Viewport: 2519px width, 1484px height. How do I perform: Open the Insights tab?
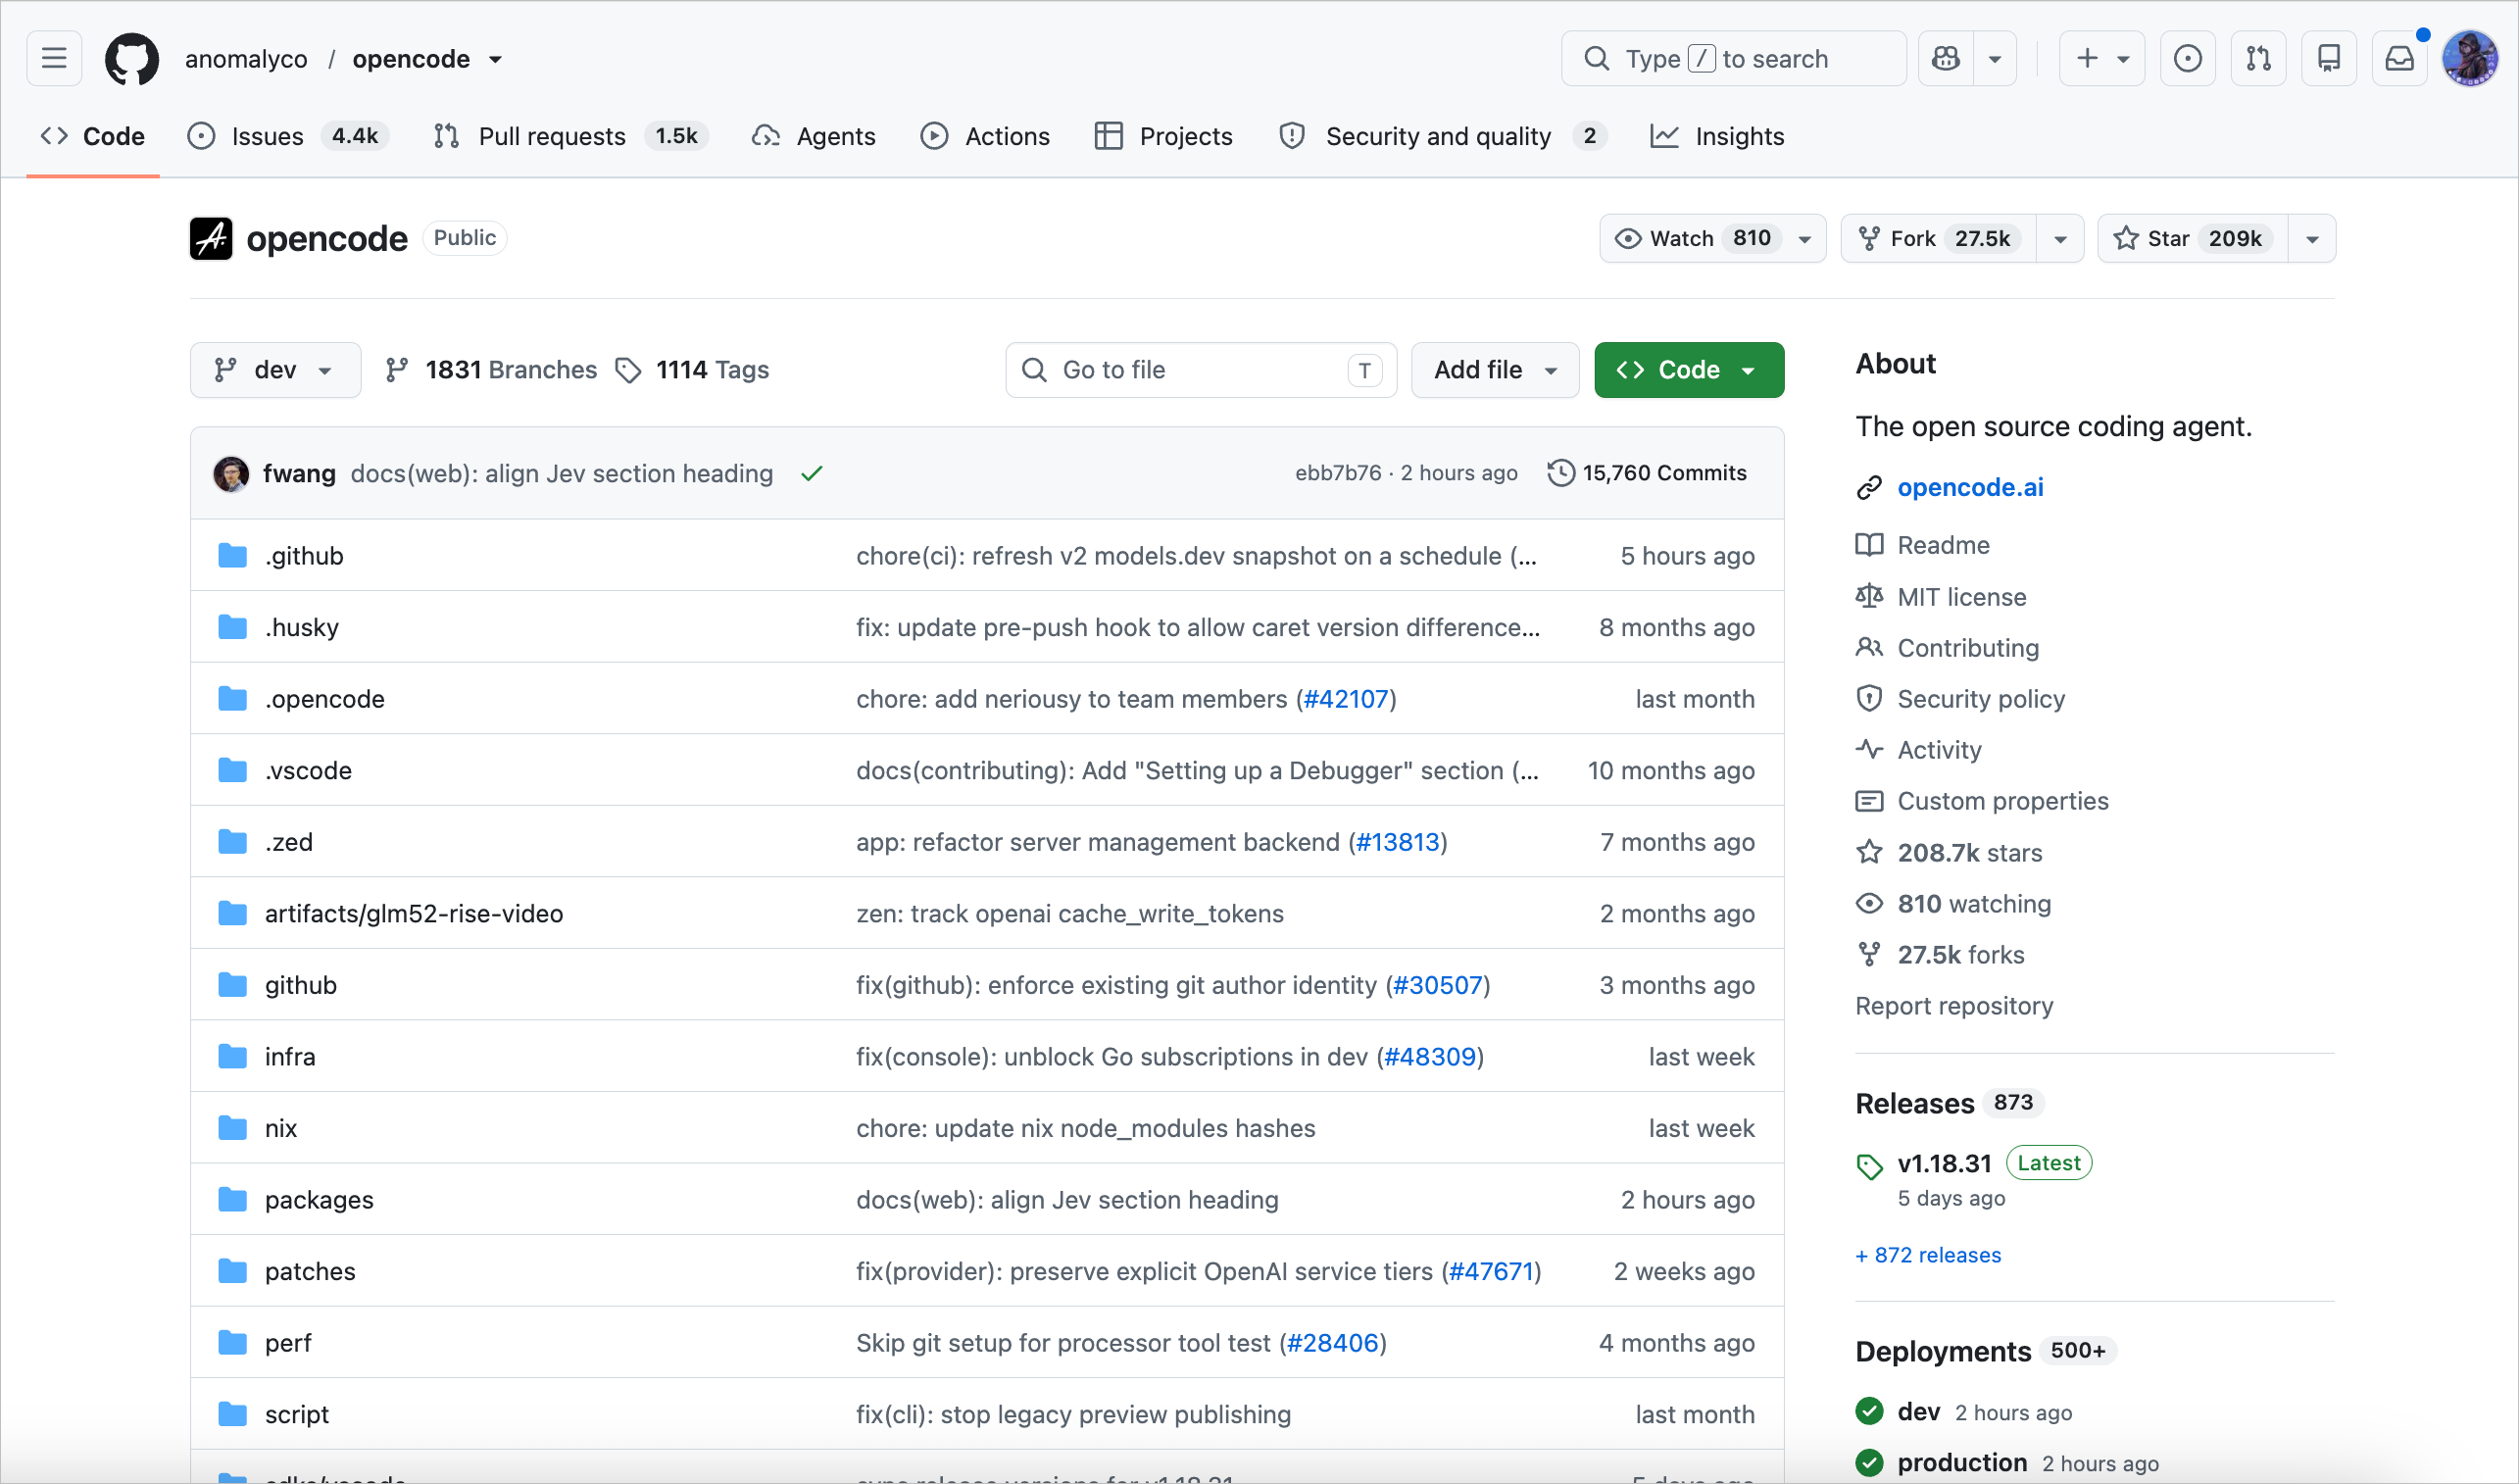click(1717, 136)
